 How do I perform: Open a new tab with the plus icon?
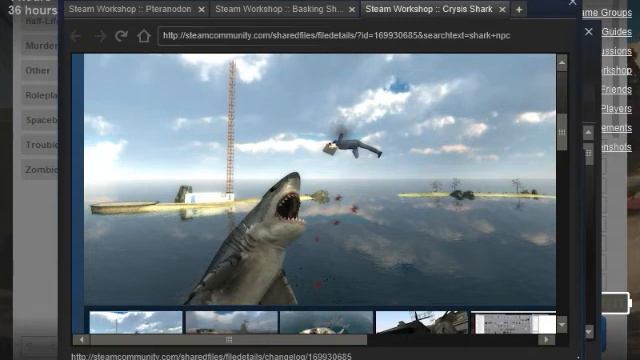(519, 9)
